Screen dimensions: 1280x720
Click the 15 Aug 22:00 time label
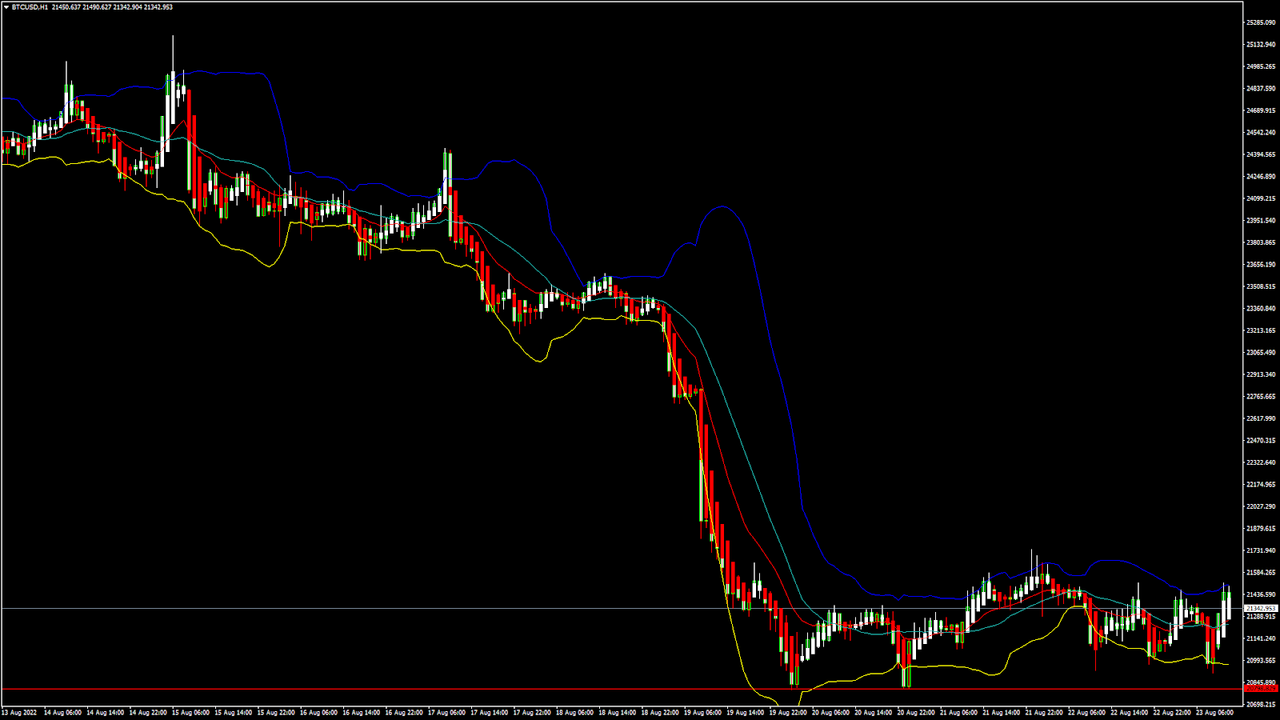(276, 713)
